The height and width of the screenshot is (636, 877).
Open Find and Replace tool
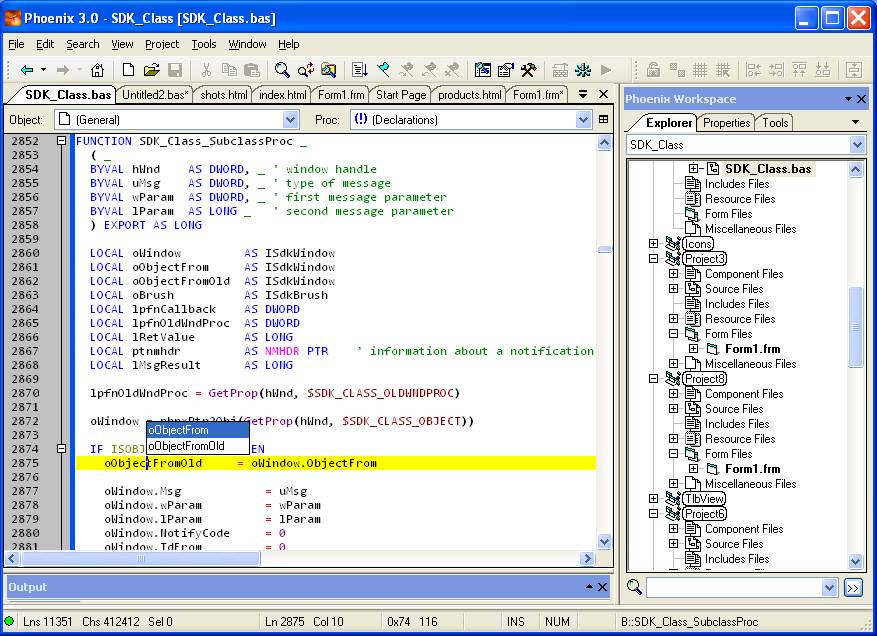(306, 70)
